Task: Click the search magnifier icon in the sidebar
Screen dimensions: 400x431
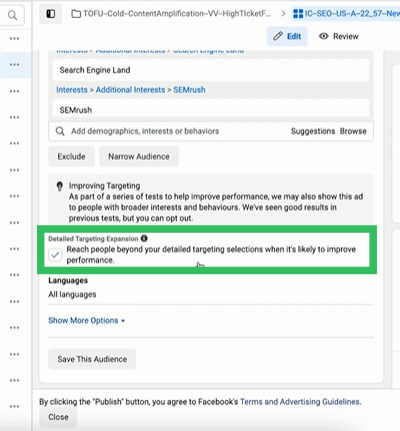Action: (x=12, y=15)
